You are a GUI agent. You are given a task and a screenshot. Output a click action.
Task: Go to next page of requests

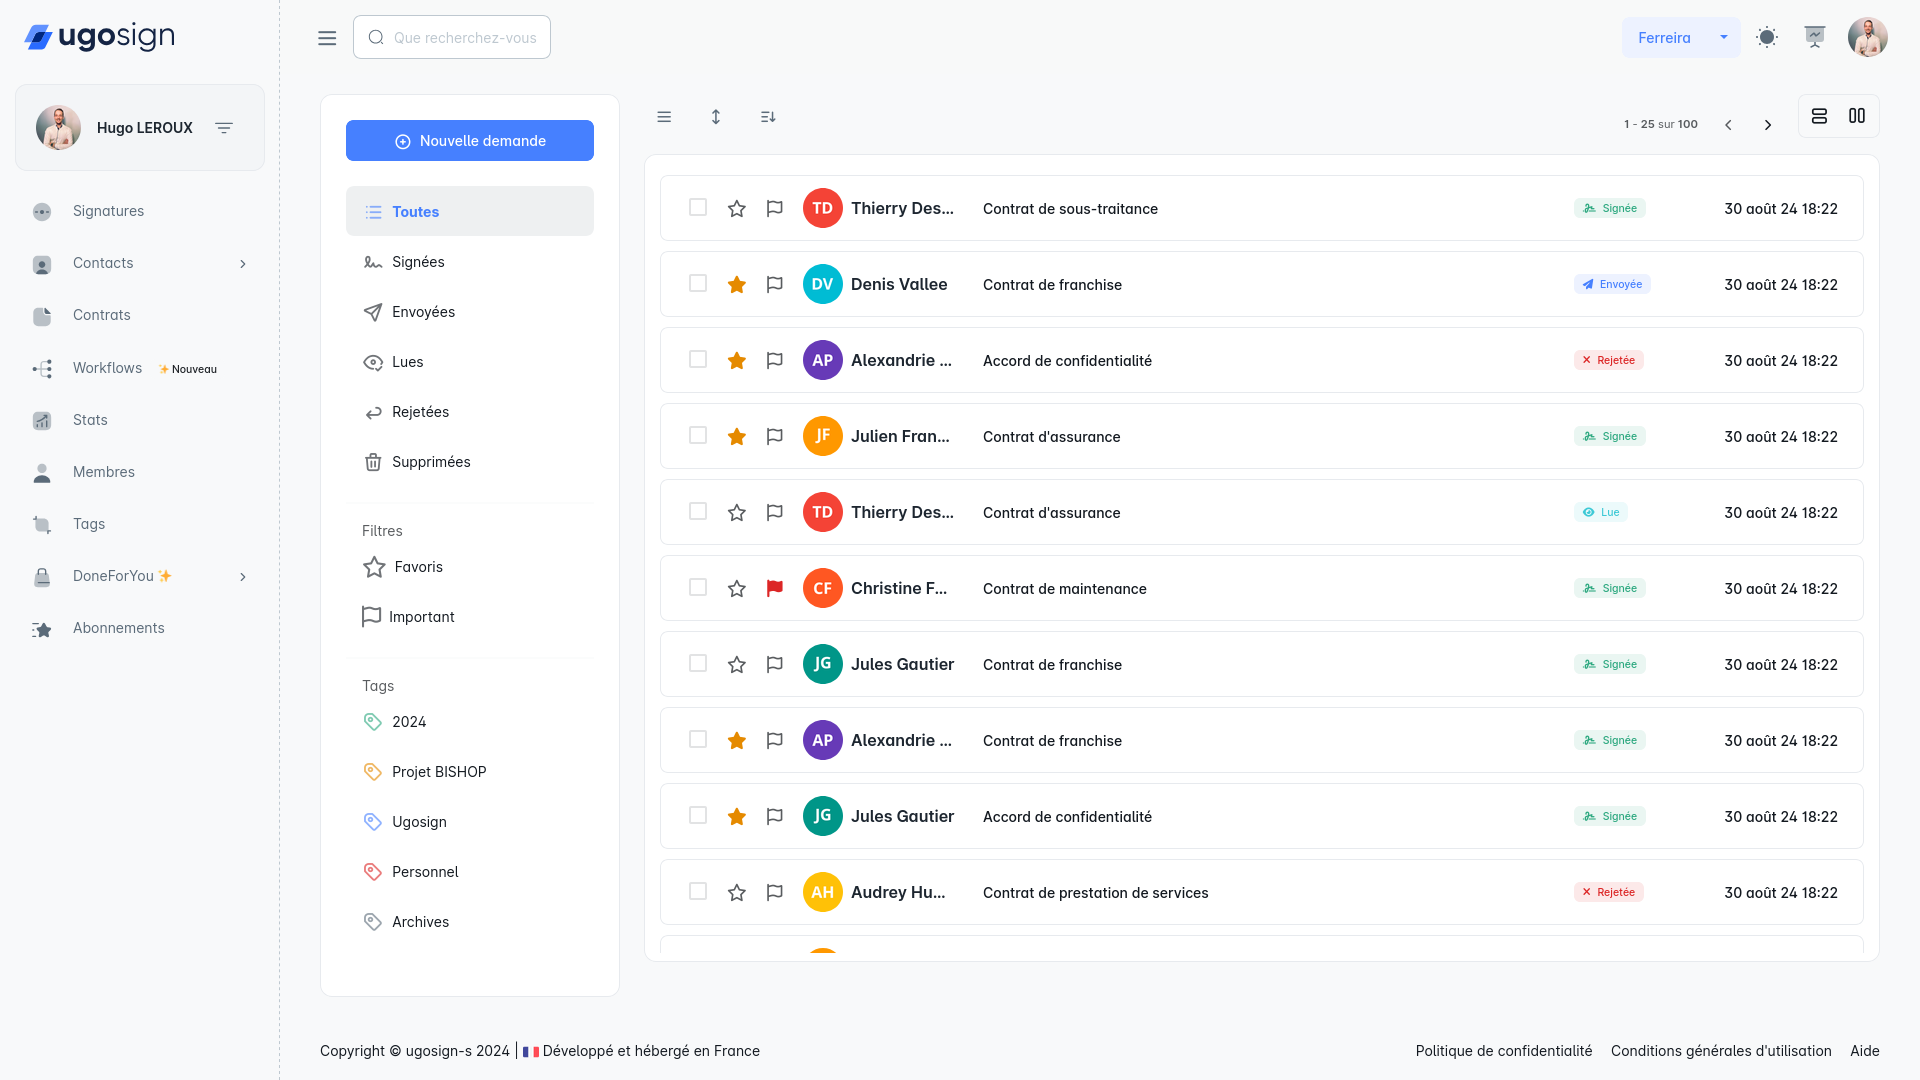[x=1768, y=125]
